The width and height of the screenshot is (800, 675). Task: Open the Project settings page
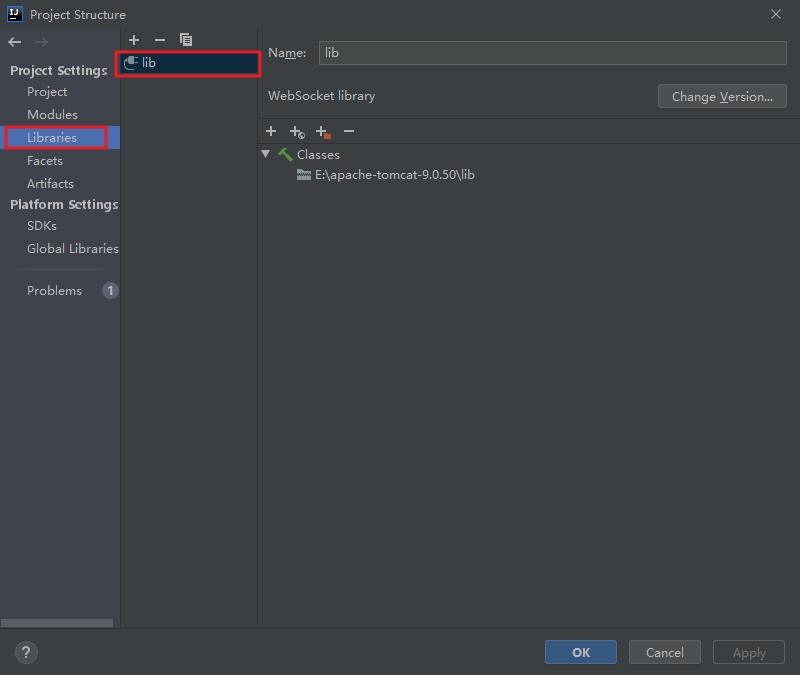click(47, 92)
